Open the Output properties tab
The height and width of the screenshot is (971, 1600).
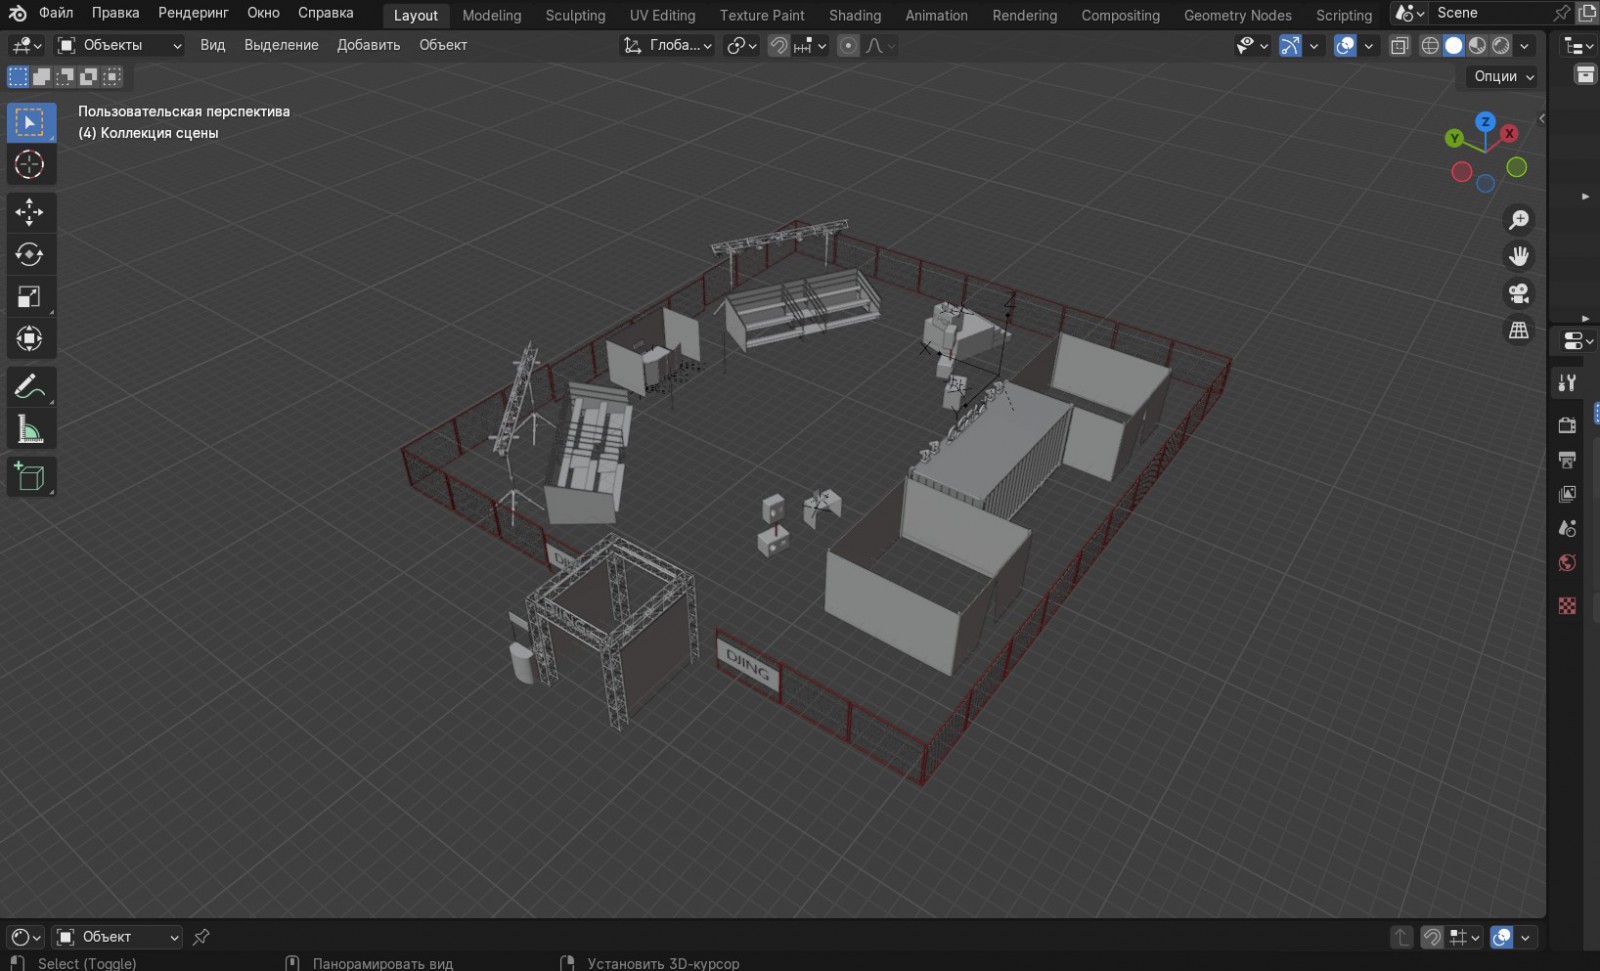pyautogui.click(x=1567, y=460)
